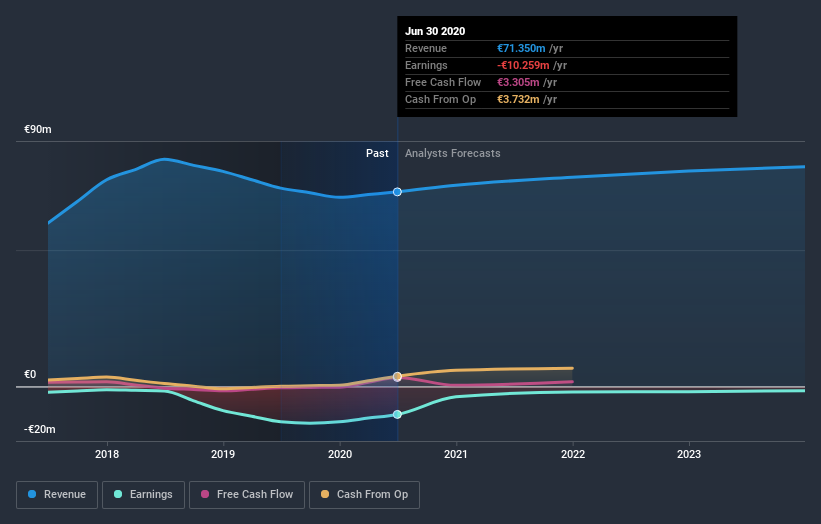Click the Analysts Forecasts label
This screenshot has height=524, width=821.
point(452,153)
